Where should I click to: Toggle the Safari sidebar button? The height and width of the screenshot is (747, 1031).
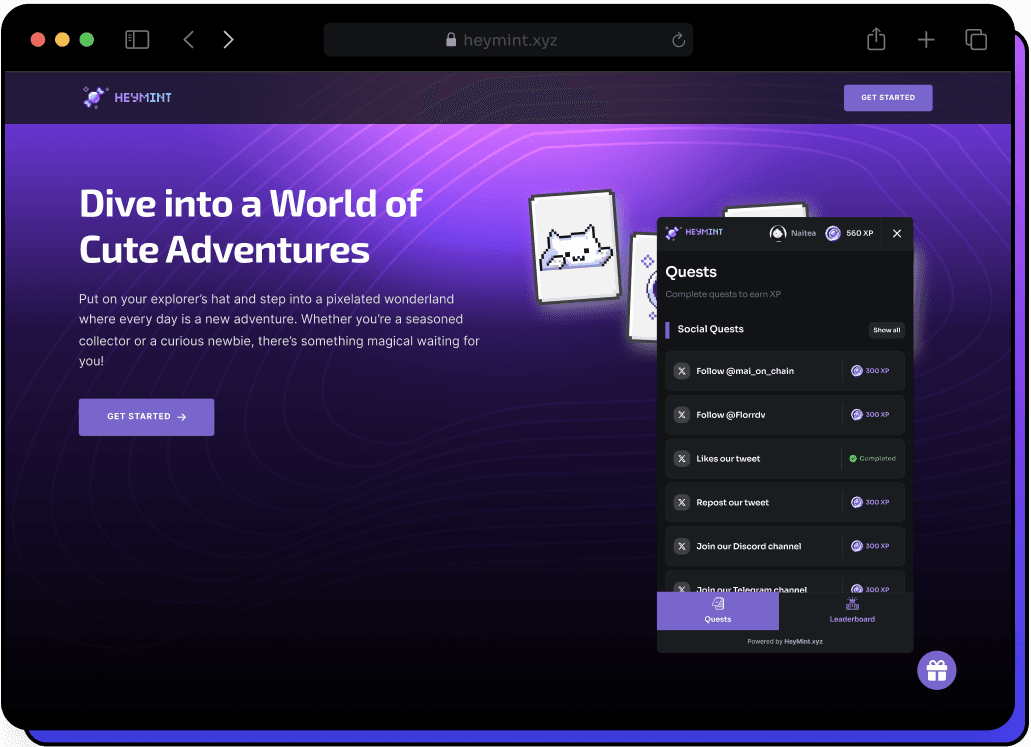tap(137, 39)
